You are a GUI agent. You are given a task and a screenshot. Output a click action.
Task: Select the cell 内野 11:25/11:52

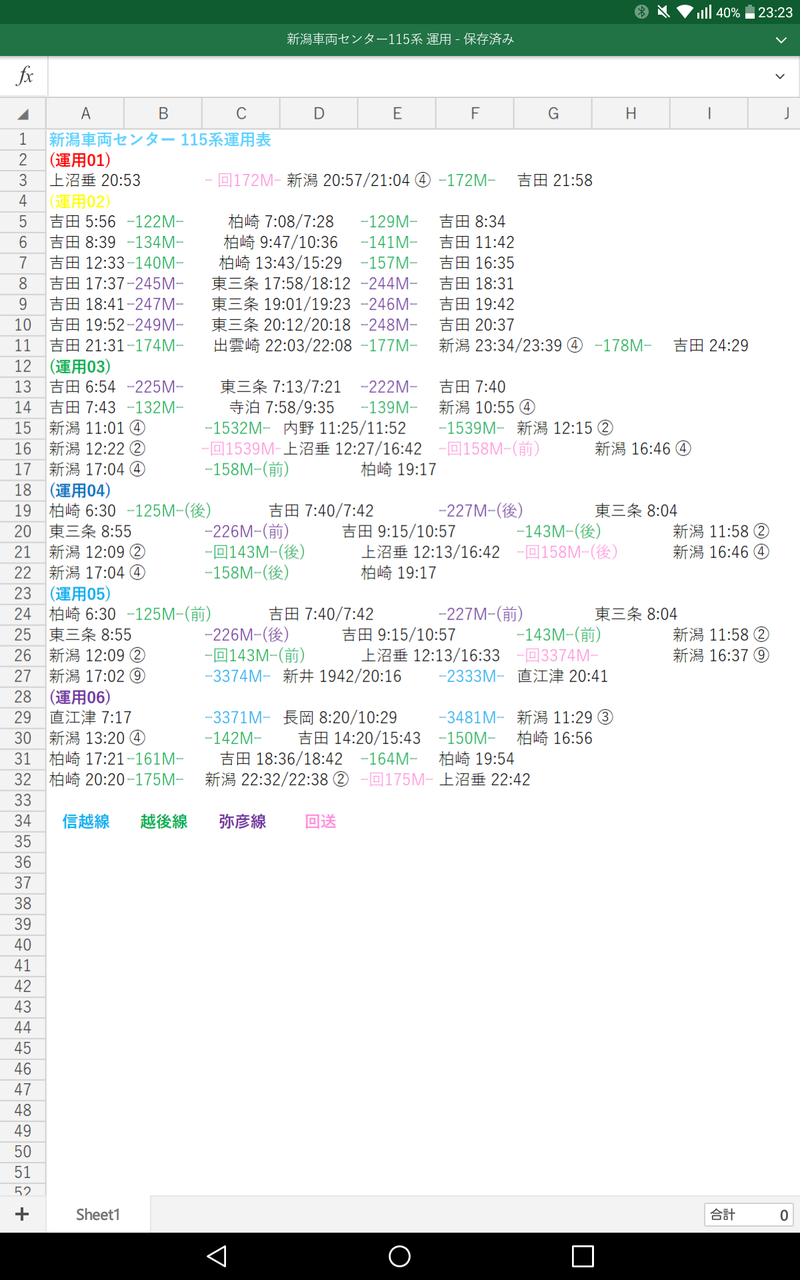pos(345,428)
